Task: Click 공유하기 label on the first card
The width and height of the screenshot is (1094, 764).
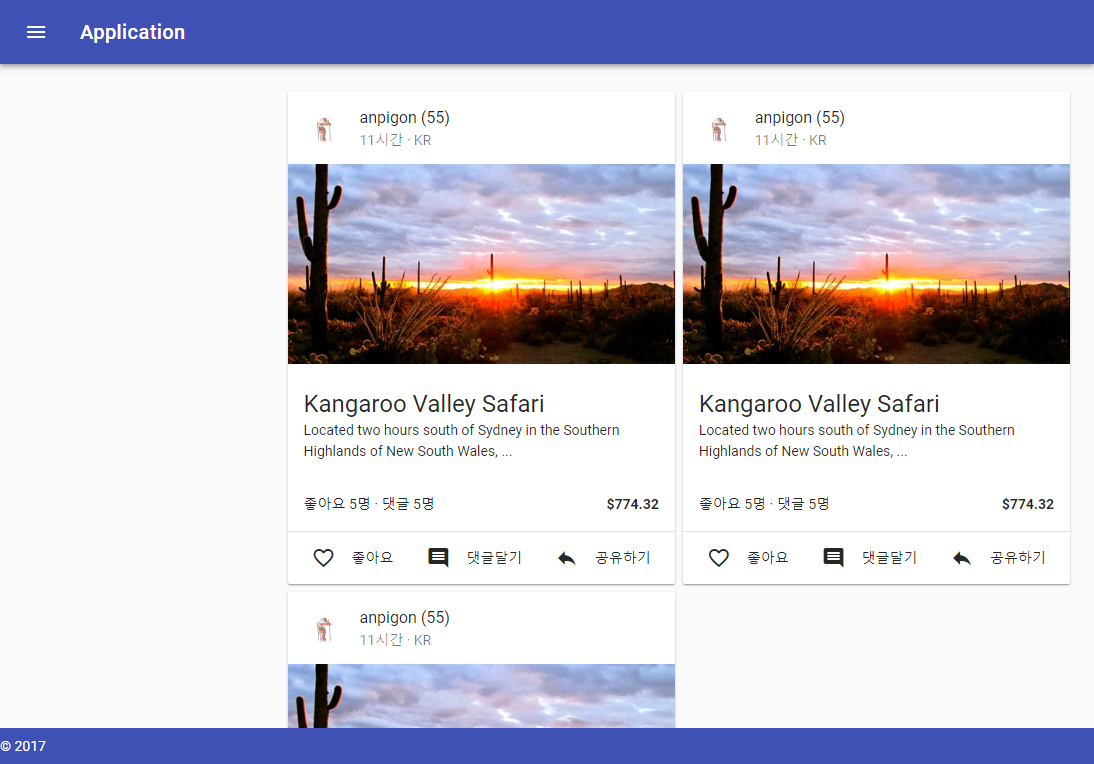Action: pyautogui.click(x=623, y=557)
